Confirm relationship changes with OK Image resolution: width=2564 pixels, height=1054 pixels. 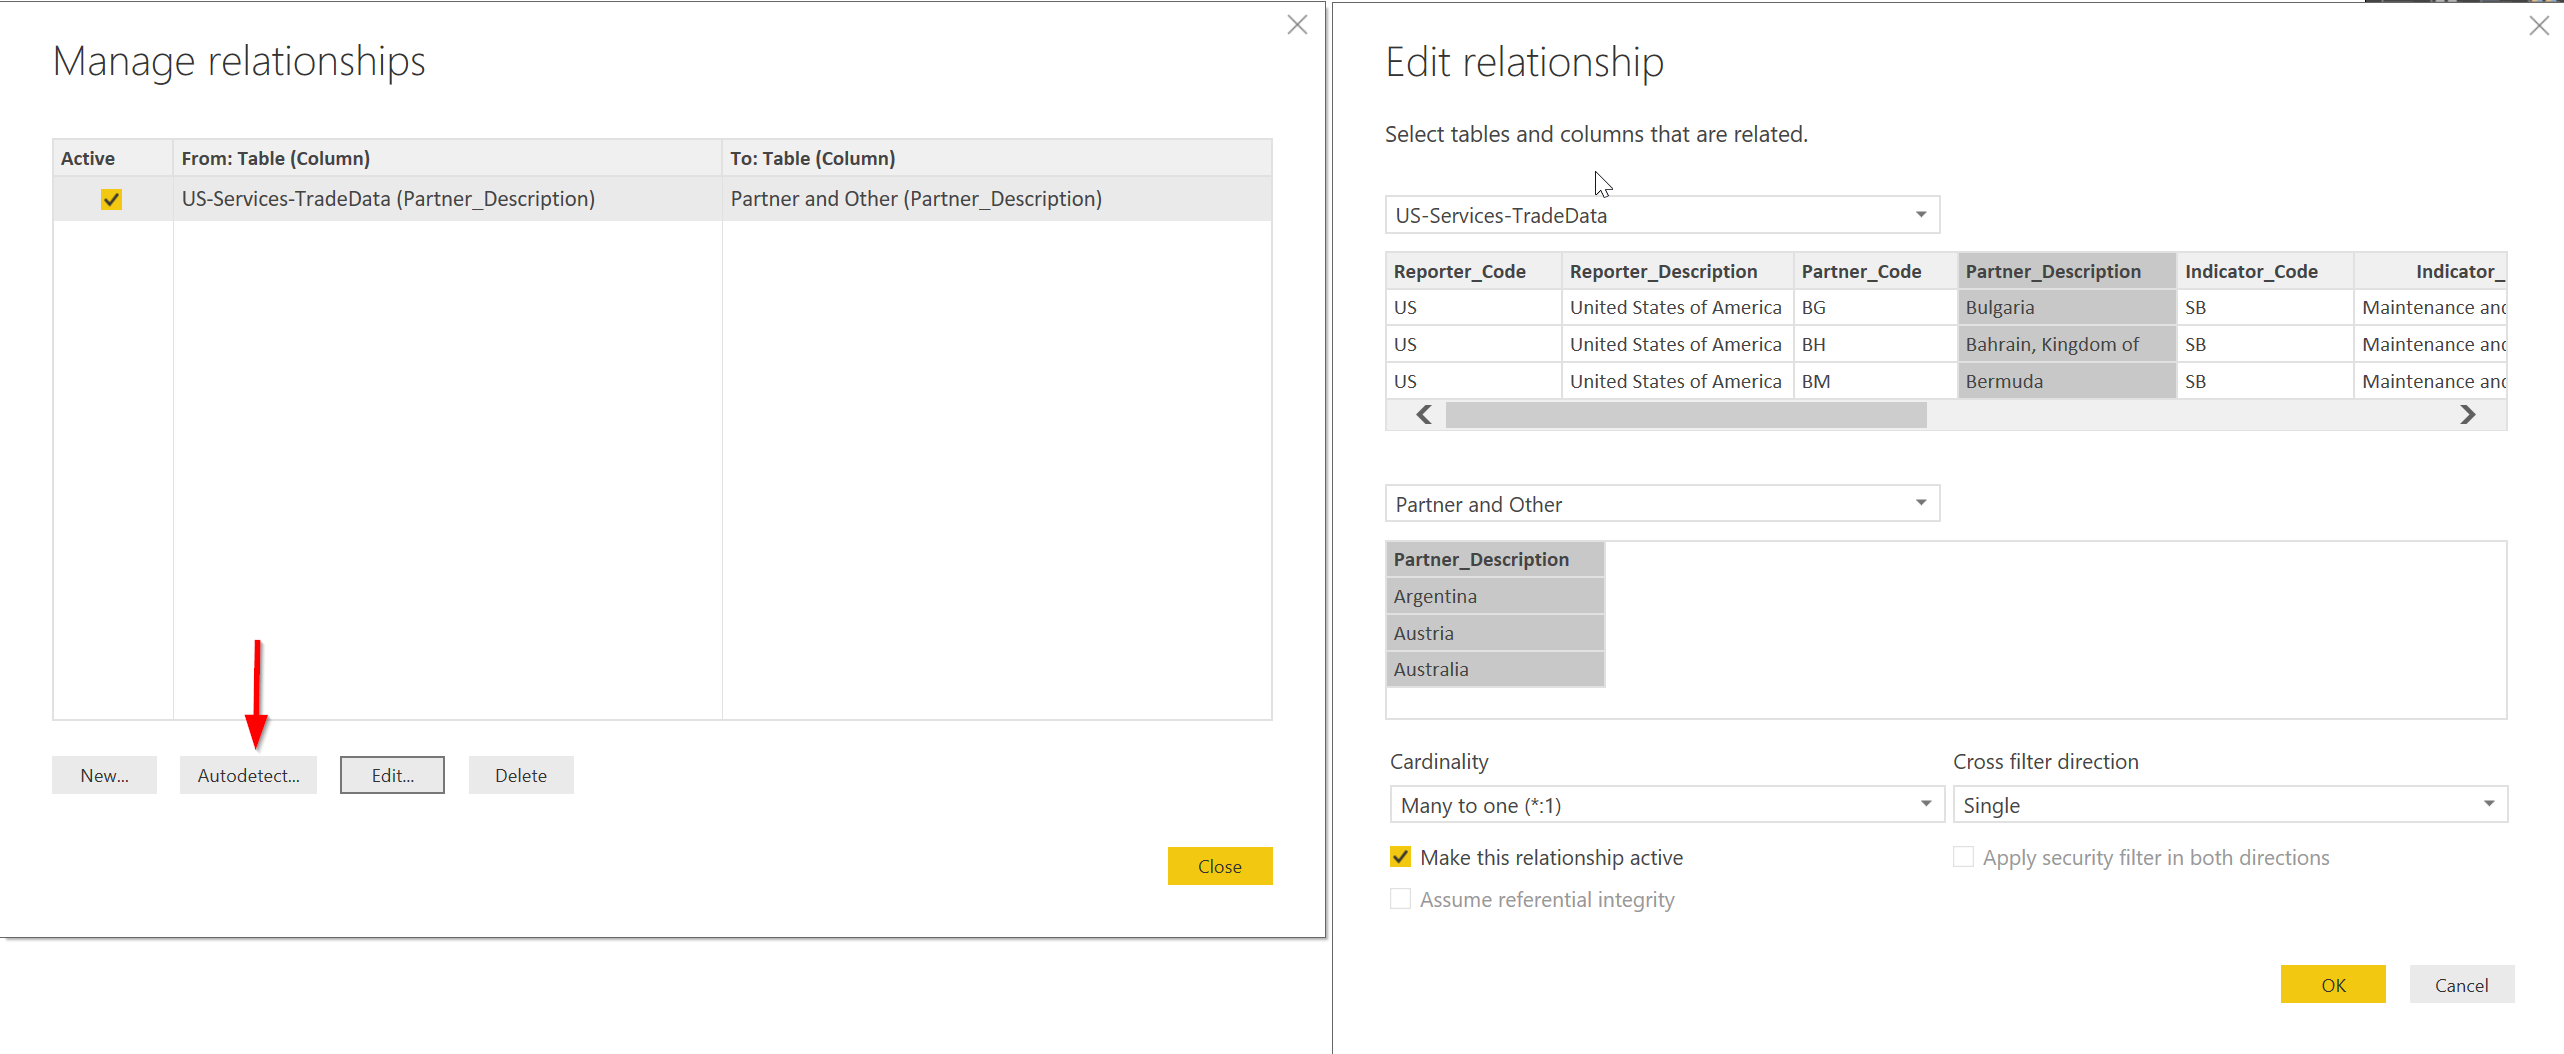point(2332,984)
